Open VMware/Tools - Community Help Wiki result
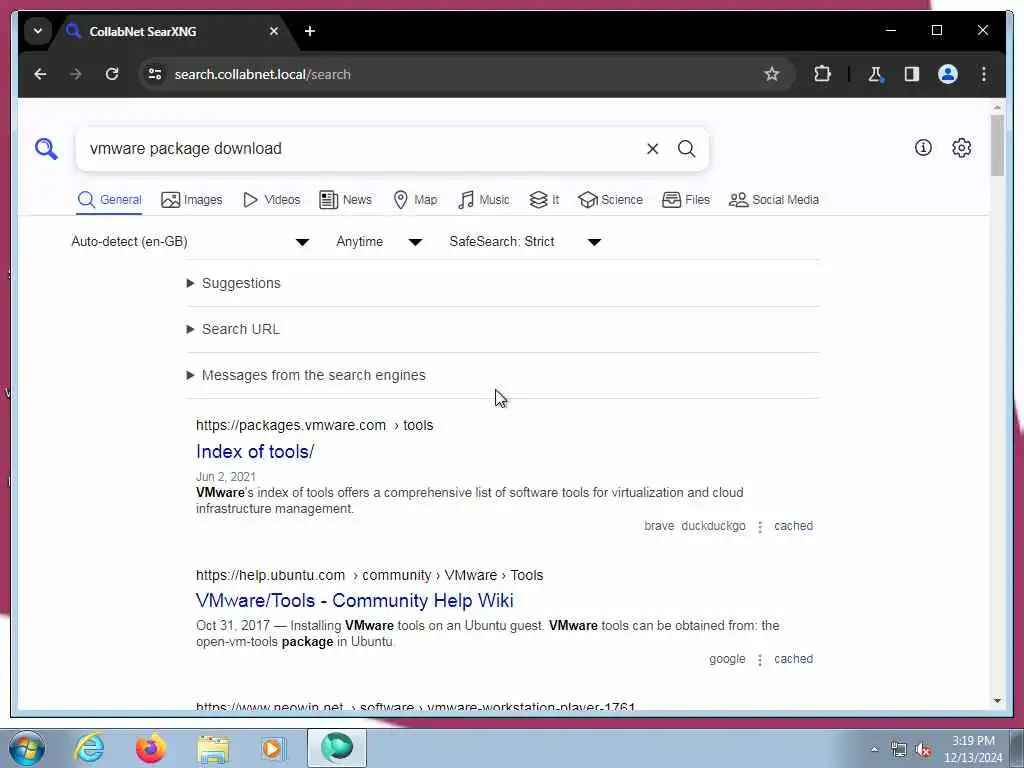1024x768 pixels. pos(355,601)
